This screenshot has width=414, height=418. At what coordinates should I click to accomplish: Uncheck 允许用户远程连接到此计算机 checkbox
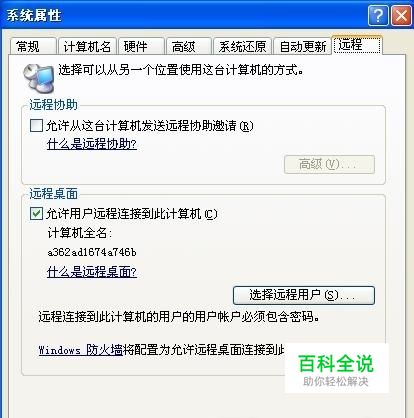pos(36,214)
